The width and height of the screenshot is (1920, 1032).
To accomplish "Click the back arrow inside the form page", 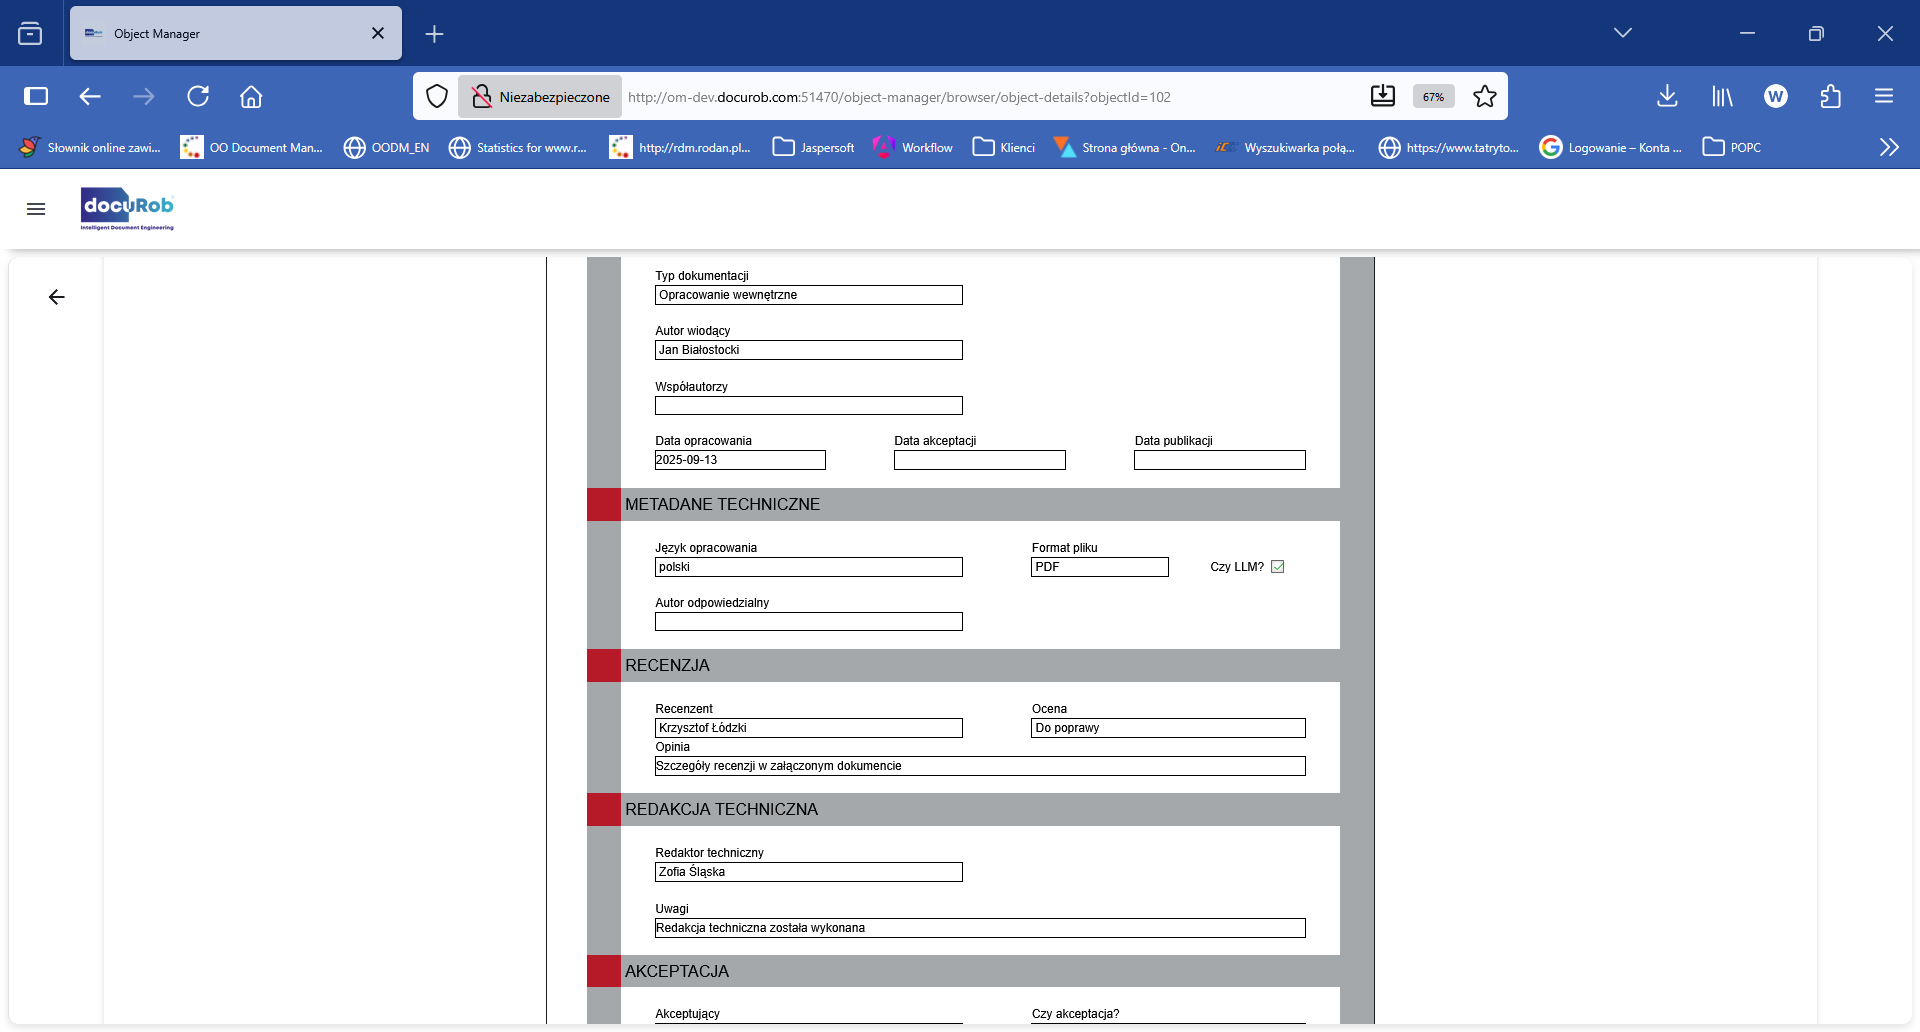I will pos(57,297).
